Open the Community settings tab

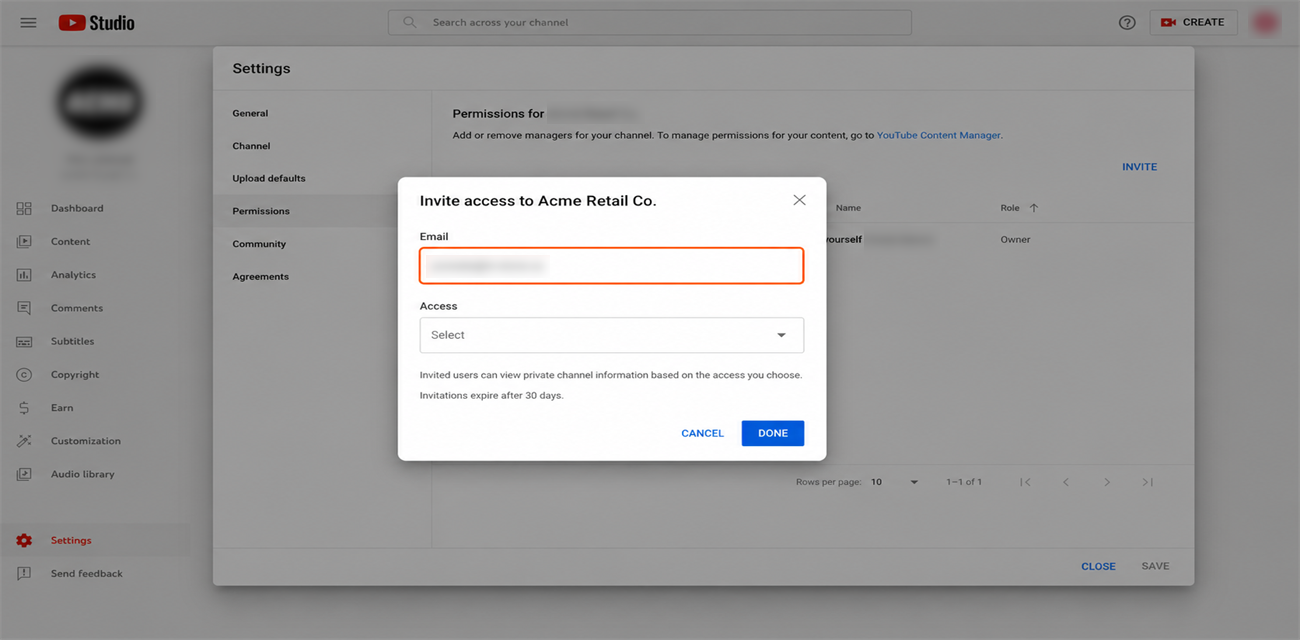[x=259, y=244]
